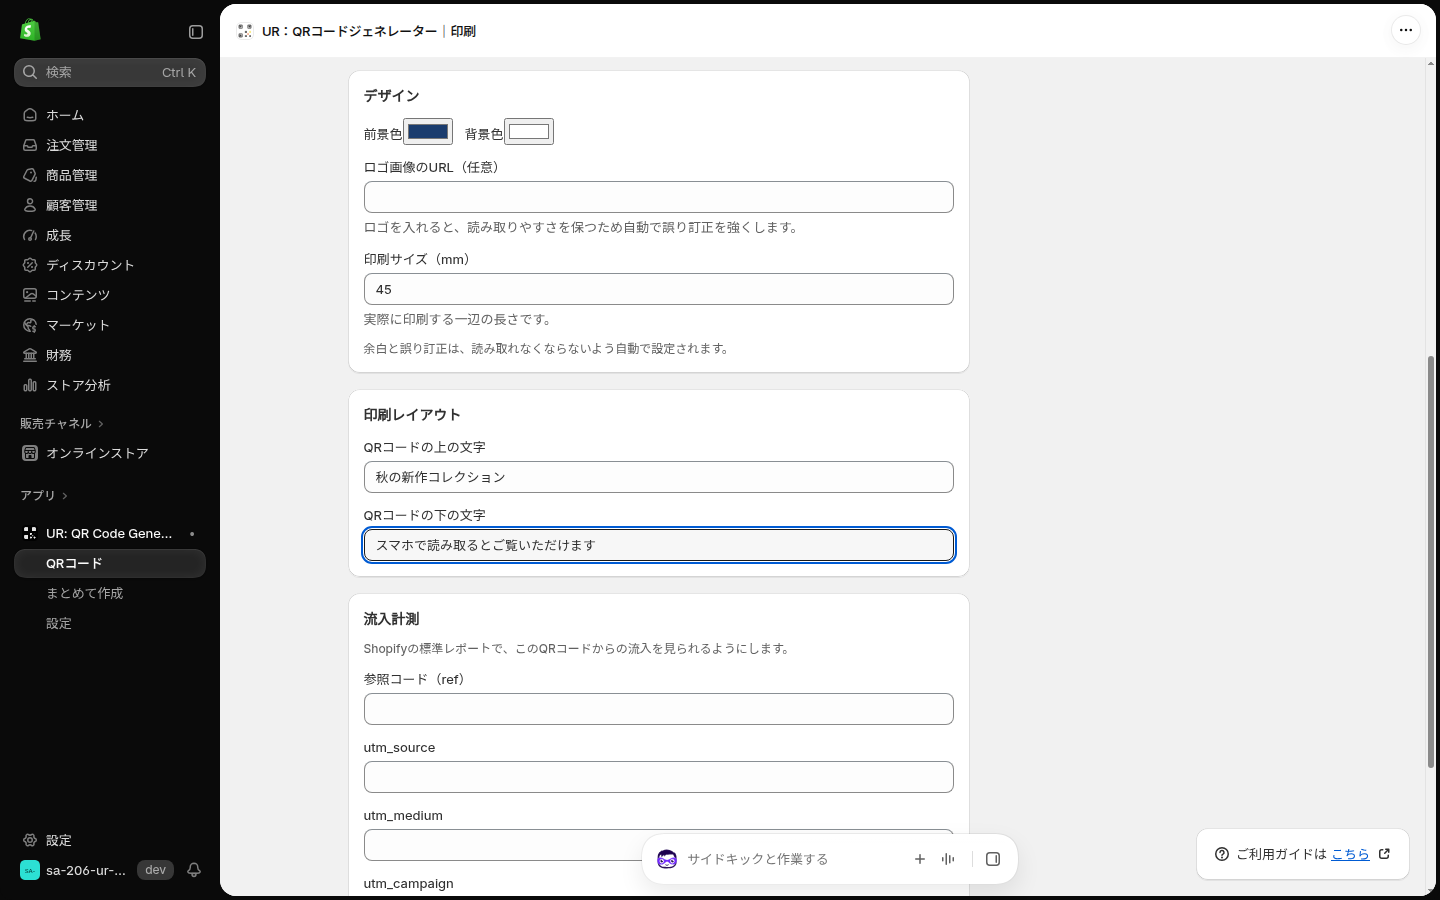Click the storefront icon beside オンラインストア
Screen dimensions: 1440x900
click(30, 453)
